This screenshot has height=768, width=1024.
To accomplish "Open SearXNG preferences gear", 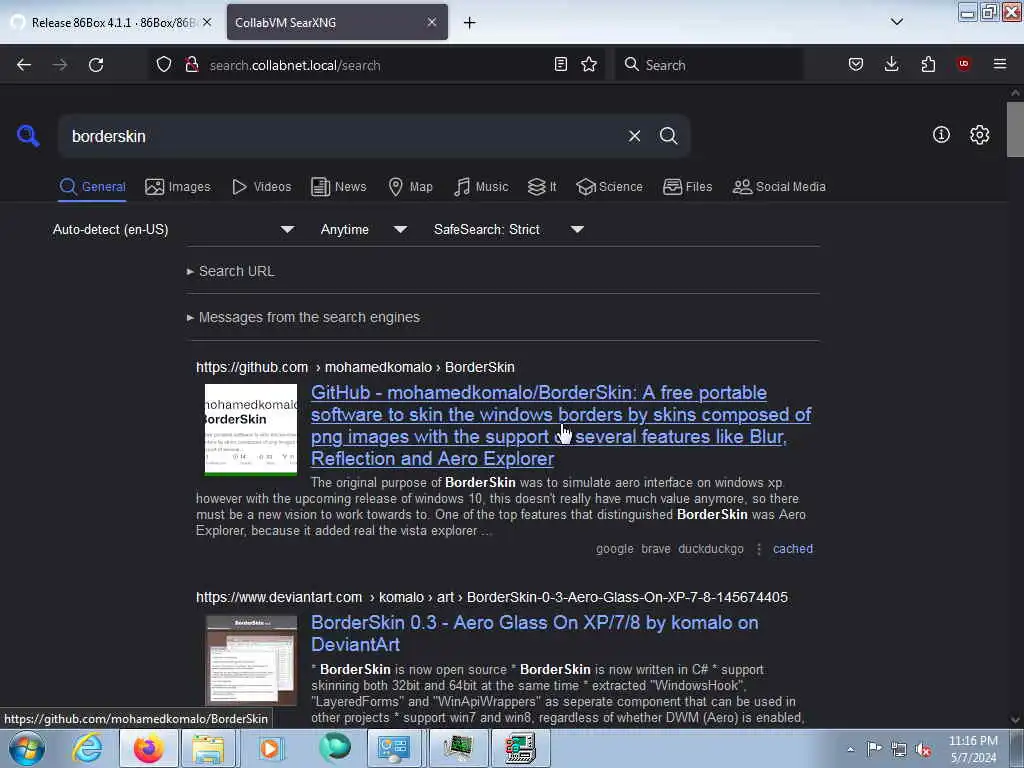I will (980, 135).
